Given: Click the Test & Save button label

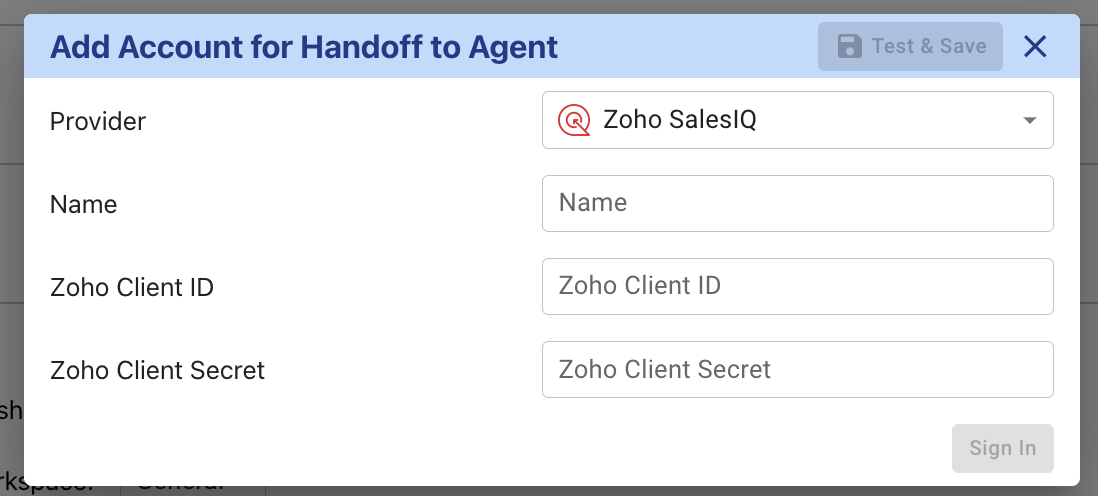Looking at the screenshot, I should click(929, 46).
